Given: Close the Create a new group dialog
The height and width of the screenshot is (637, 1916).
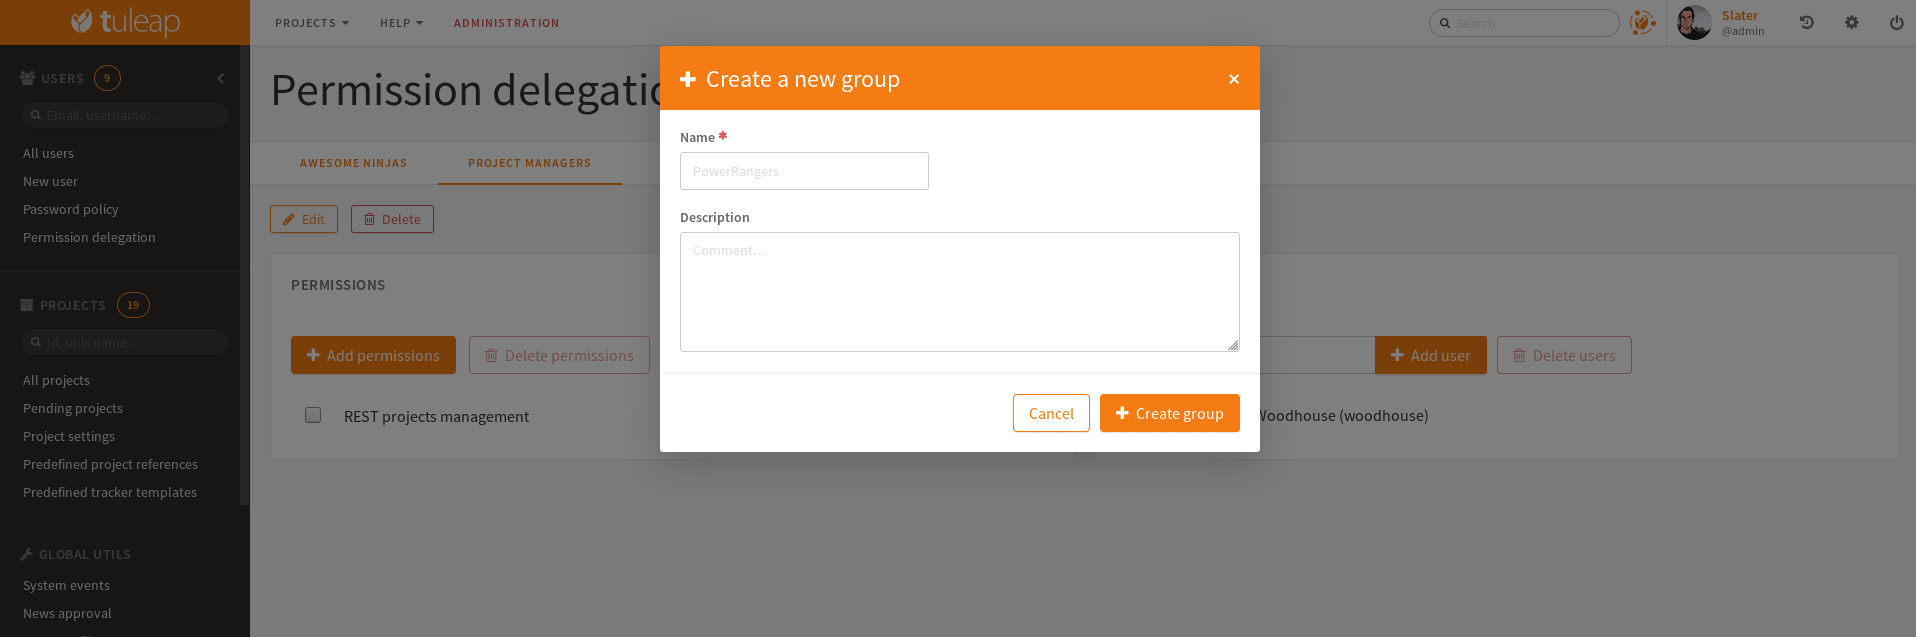Looking at the screenshot, I should pyautogui.click(x=1234, y=79).
